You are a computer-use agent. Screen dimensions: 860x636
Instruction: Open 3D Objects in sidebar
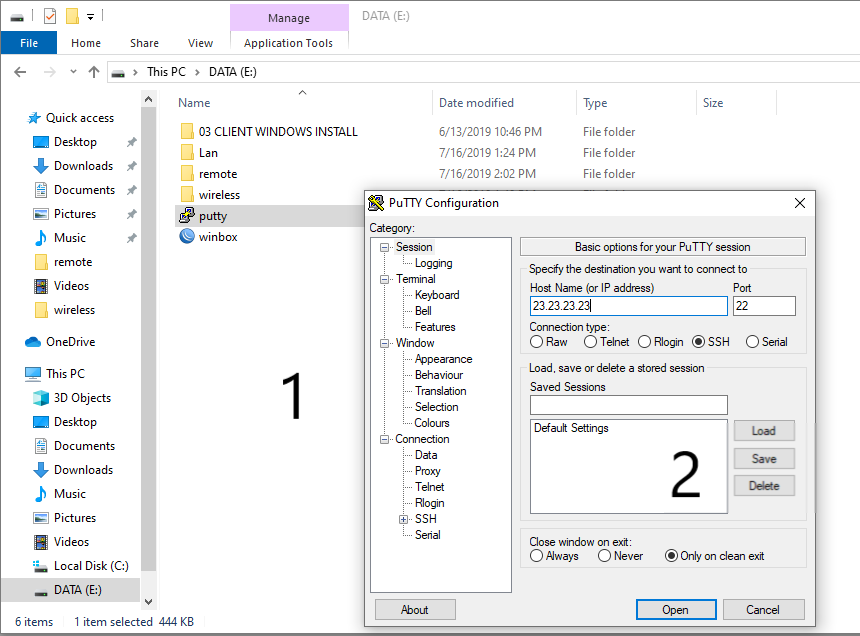(x=82, y=398)
